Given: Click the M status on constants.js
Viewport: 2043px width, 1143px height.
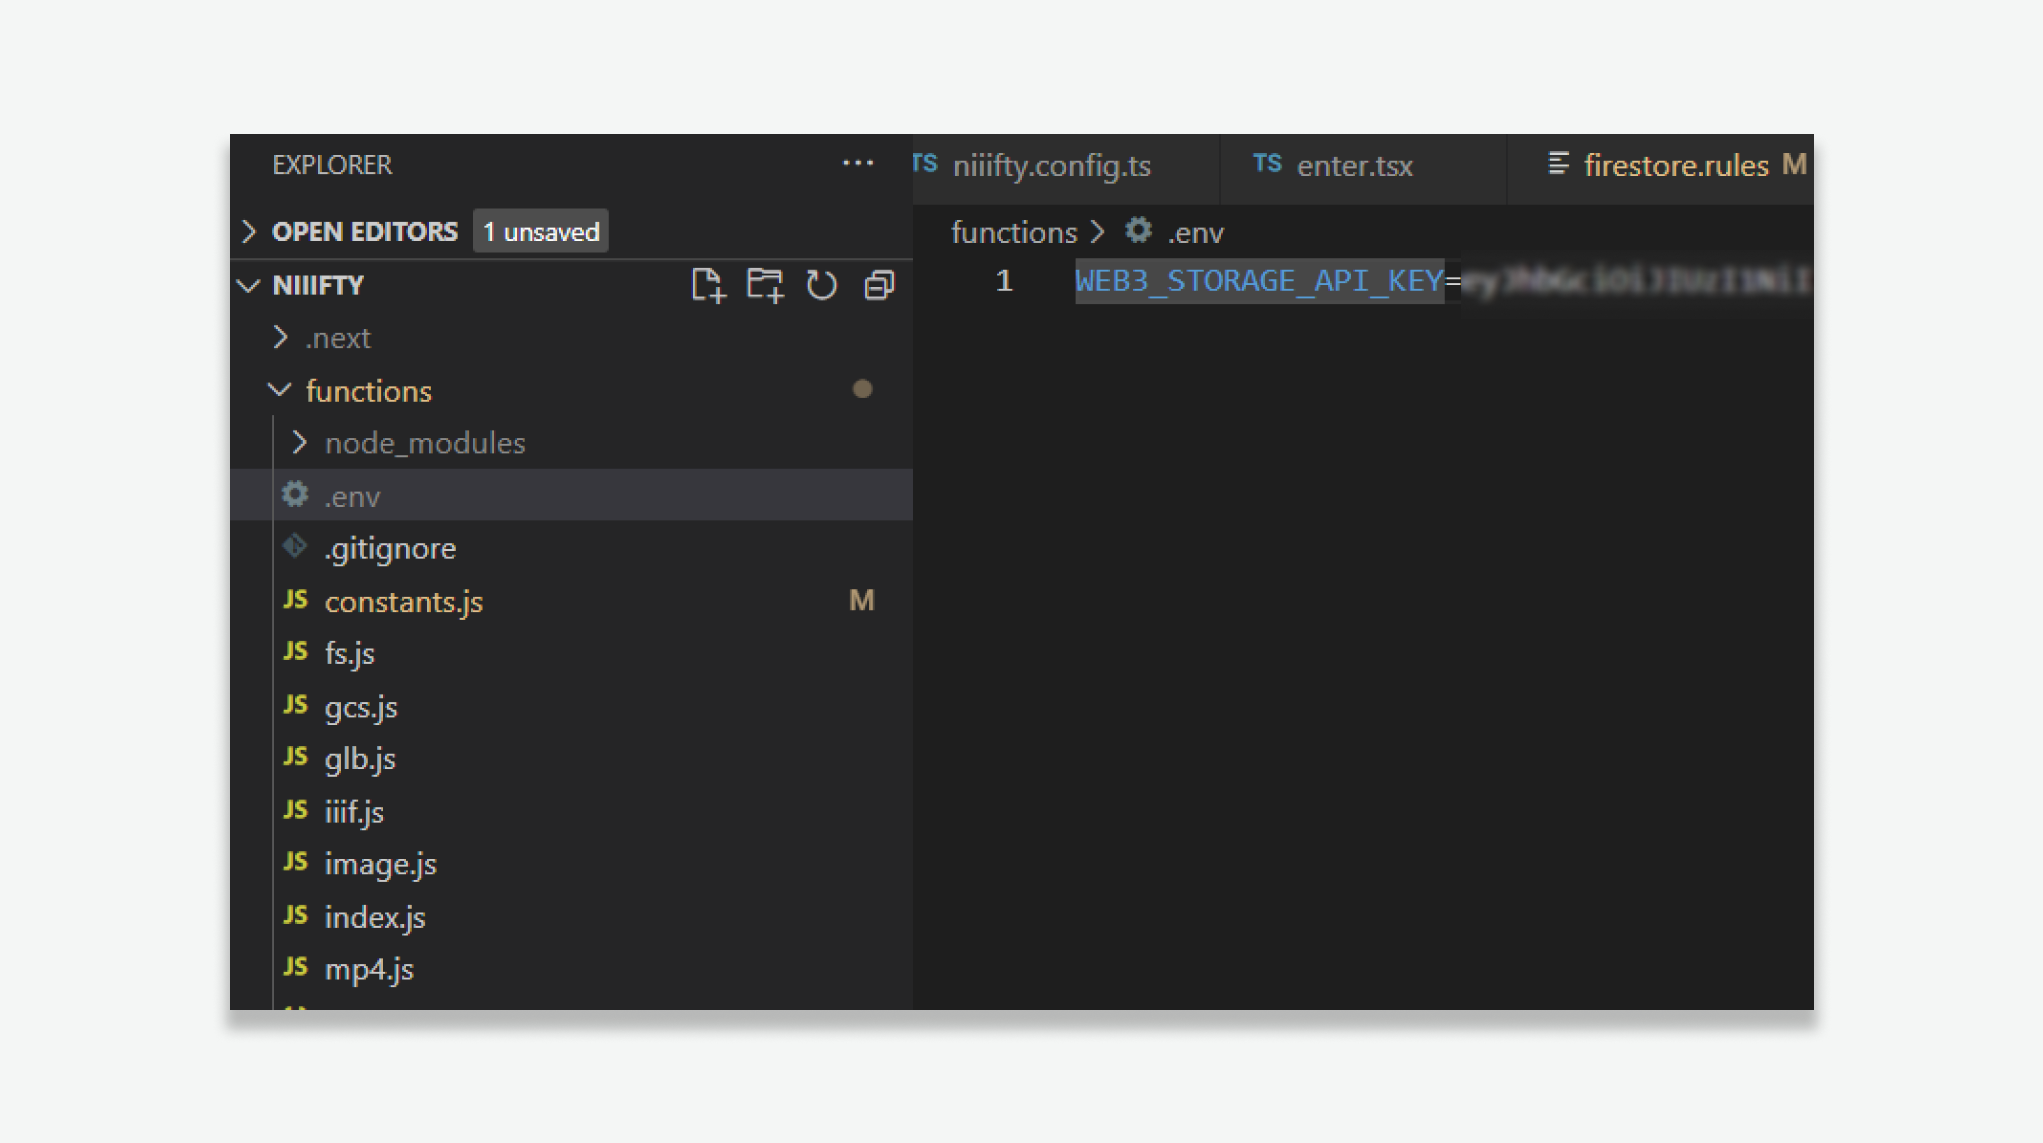Looking at the screenshot, I should click(862, 600).
